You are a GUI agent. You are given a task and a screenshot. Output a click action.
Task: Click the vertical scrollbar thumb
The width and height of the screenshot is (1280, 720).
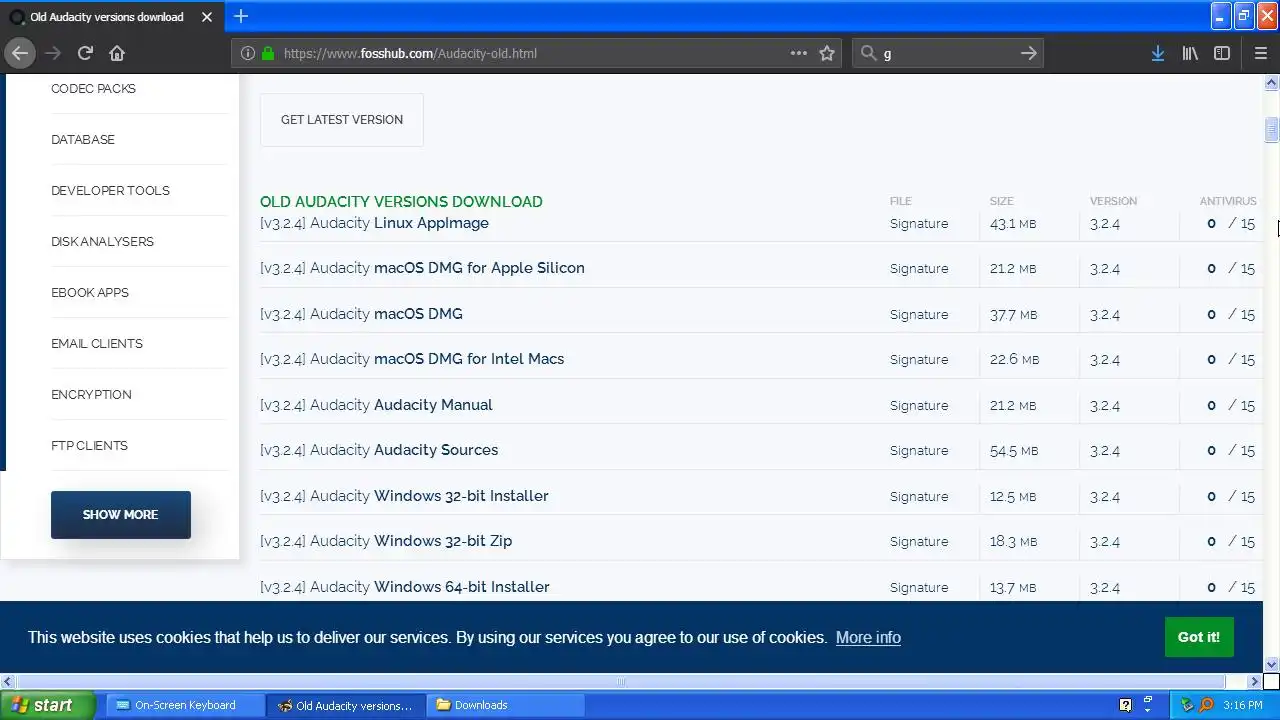point(1272,131)
